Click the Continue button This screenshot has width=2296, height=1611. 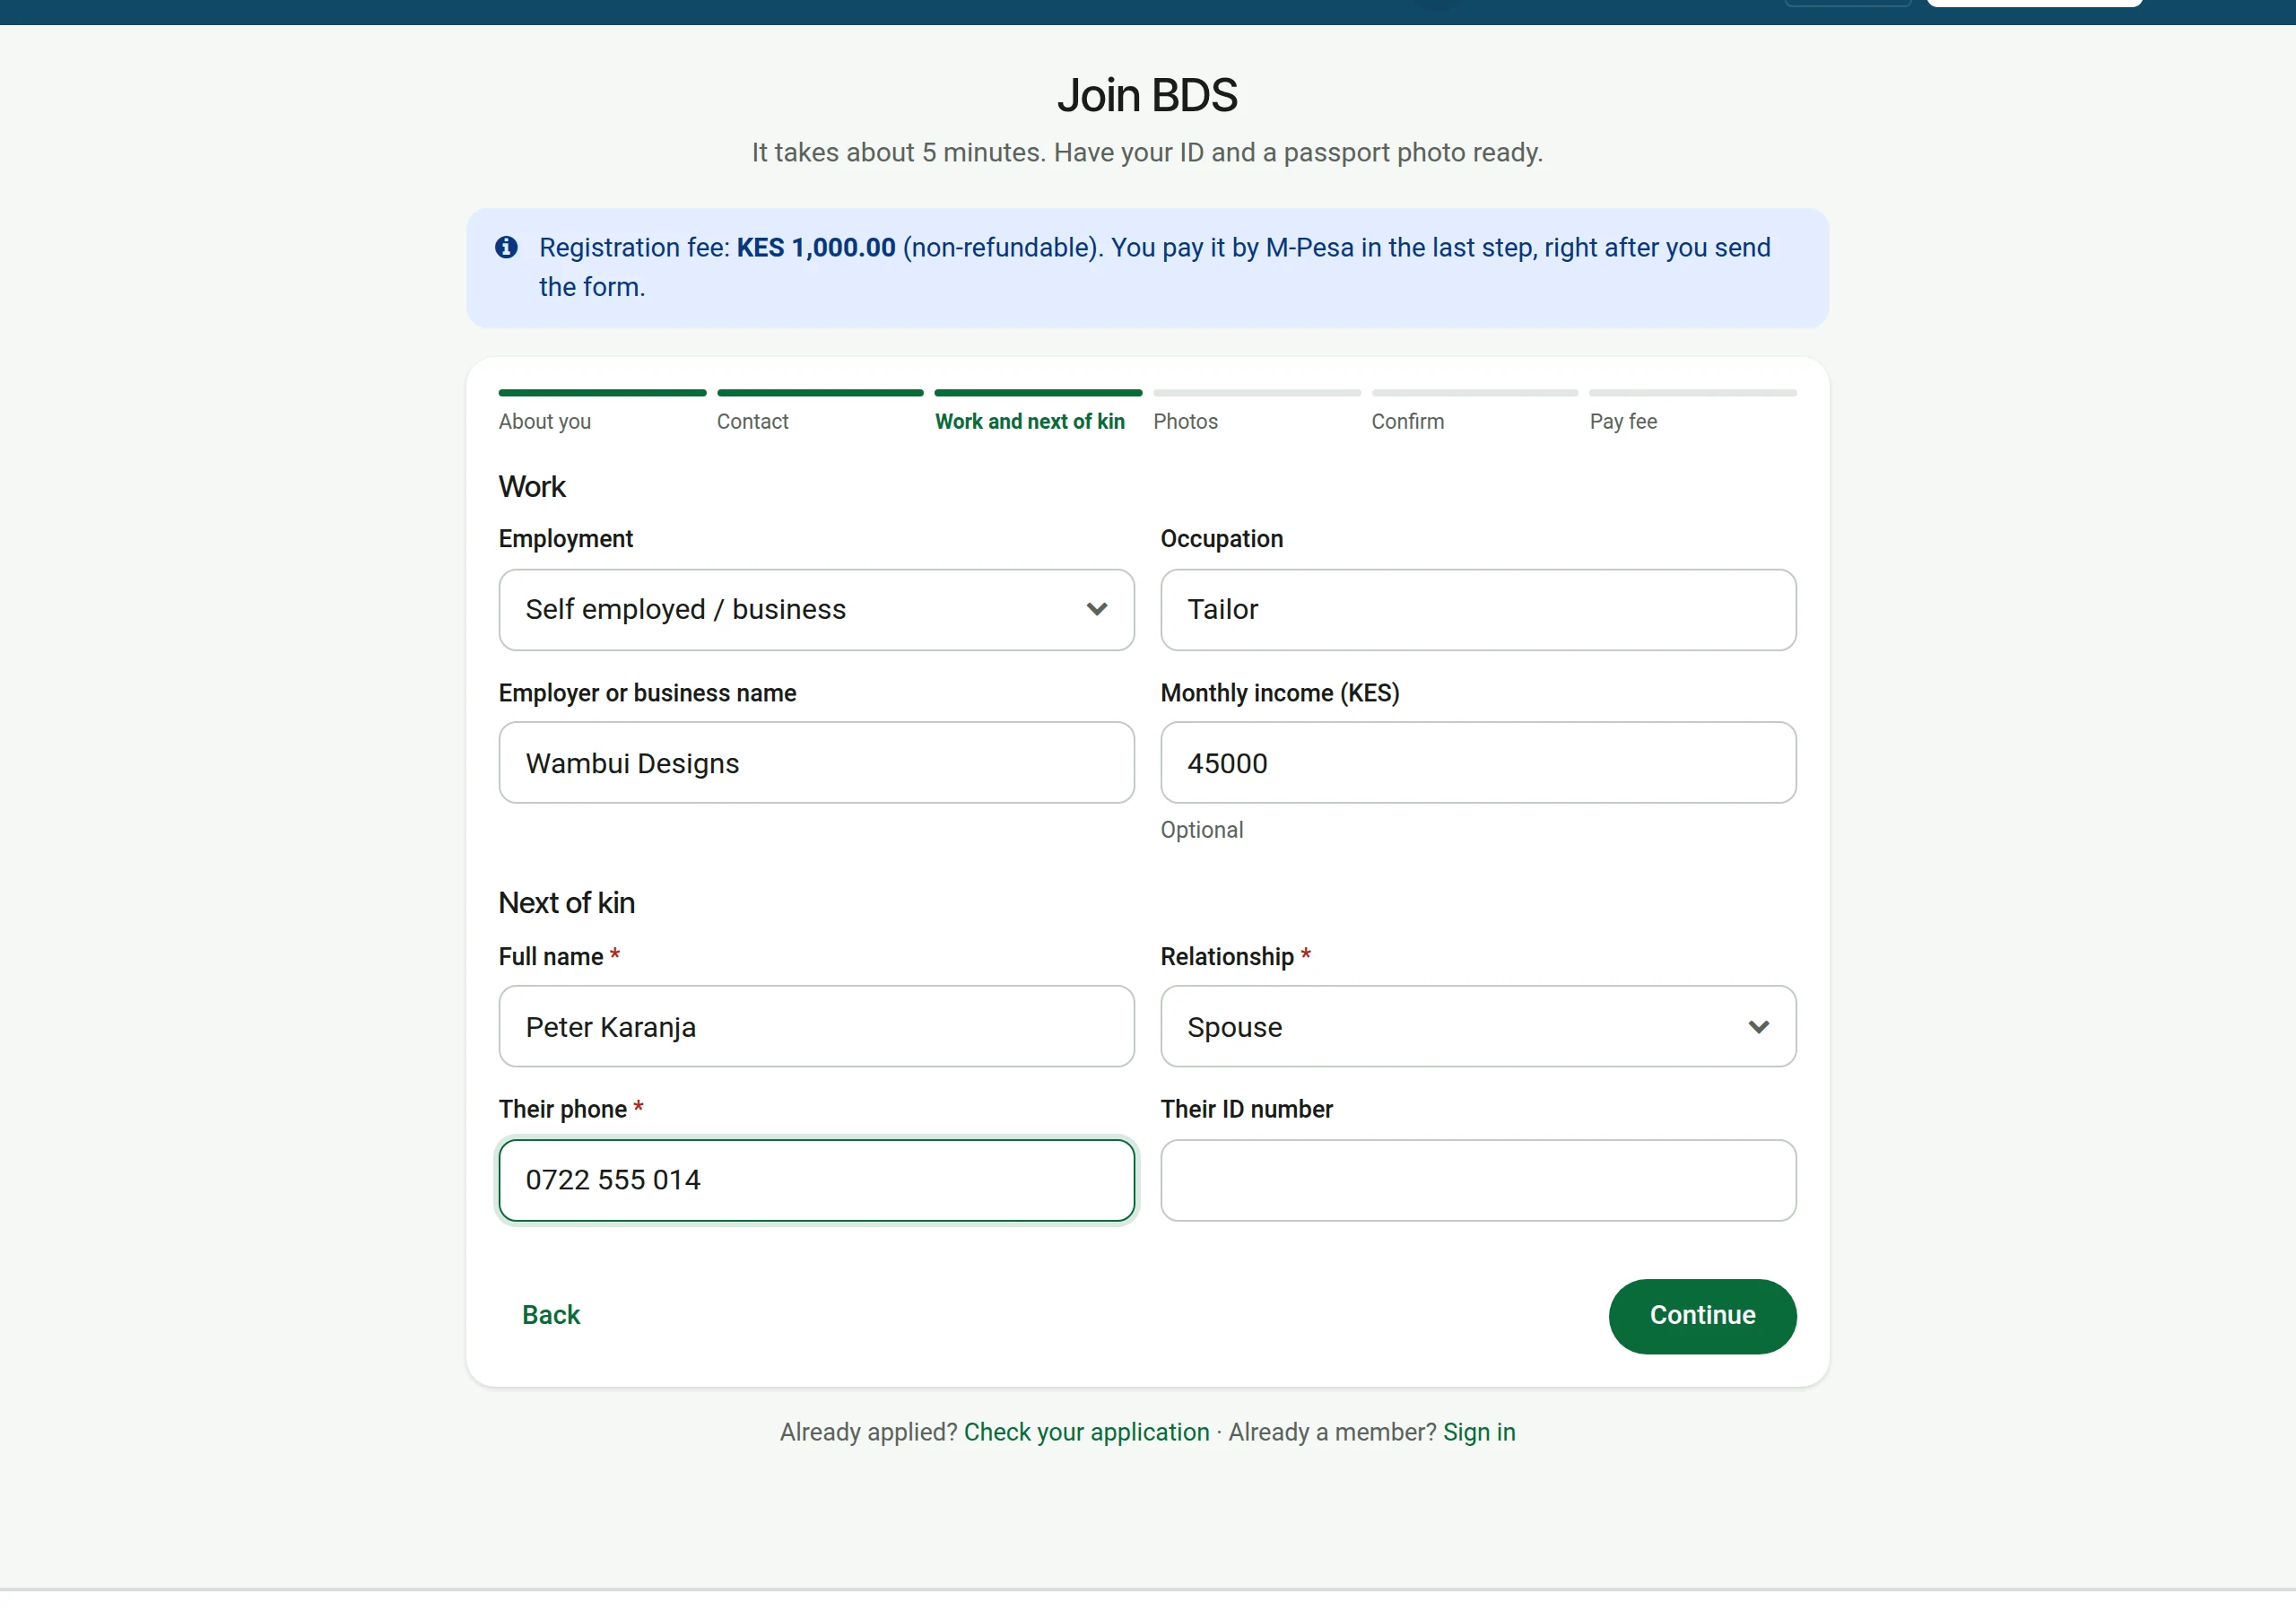[x=1702, y=1316]
